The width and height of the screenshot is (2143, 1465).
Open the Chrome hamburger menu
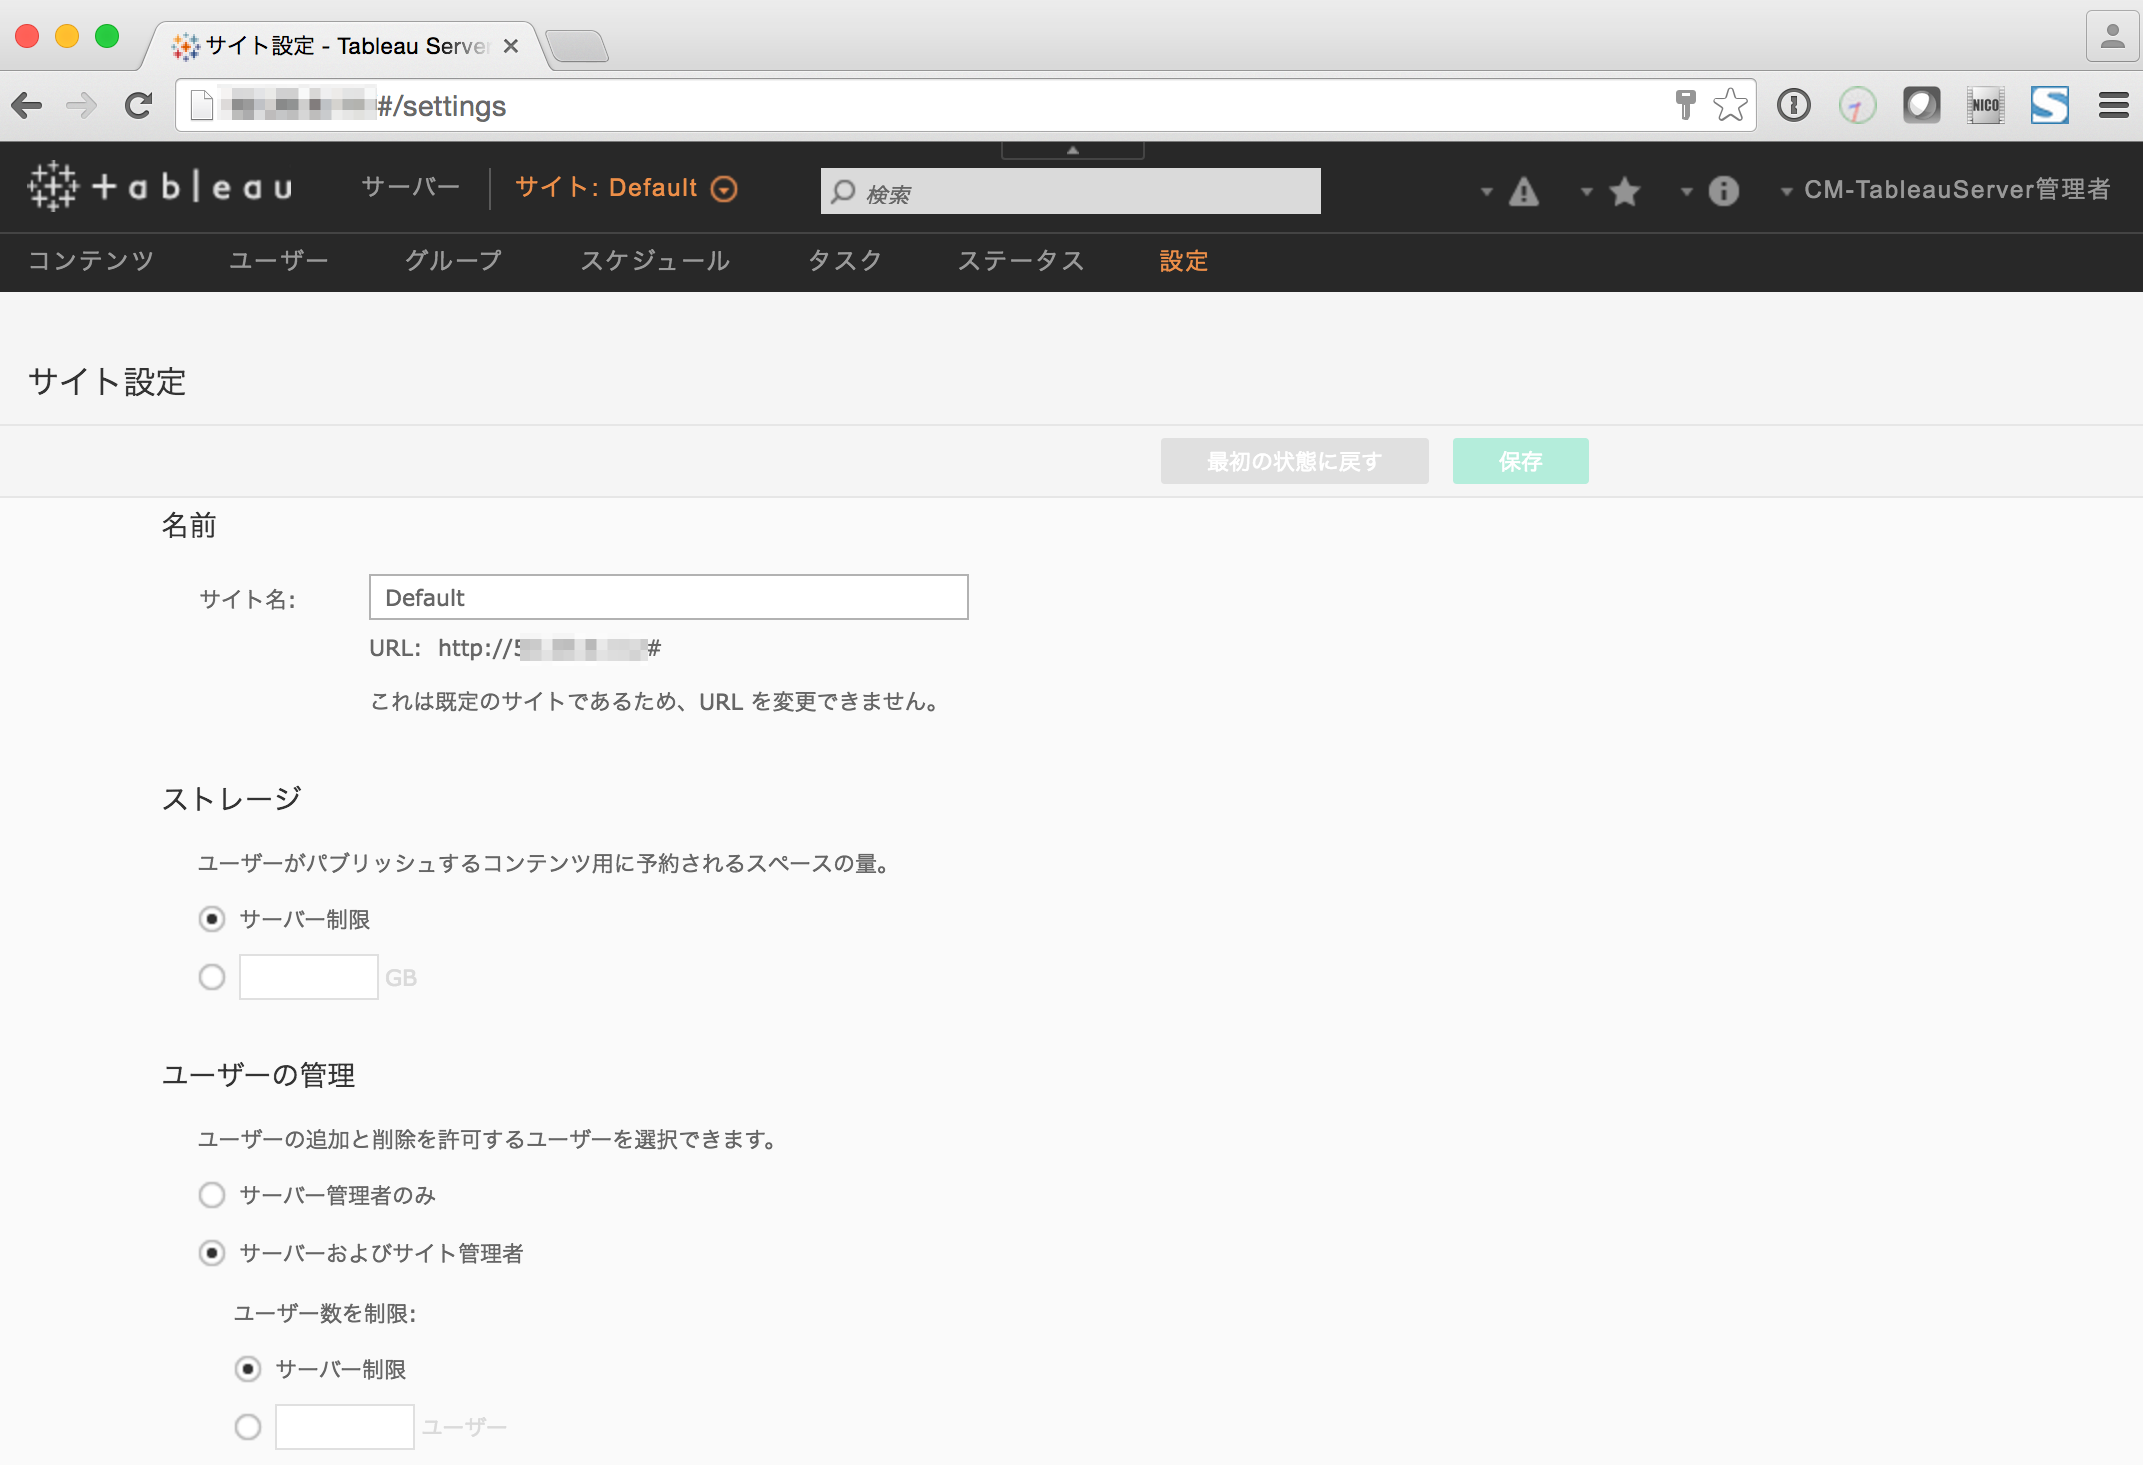[2112, 104]
